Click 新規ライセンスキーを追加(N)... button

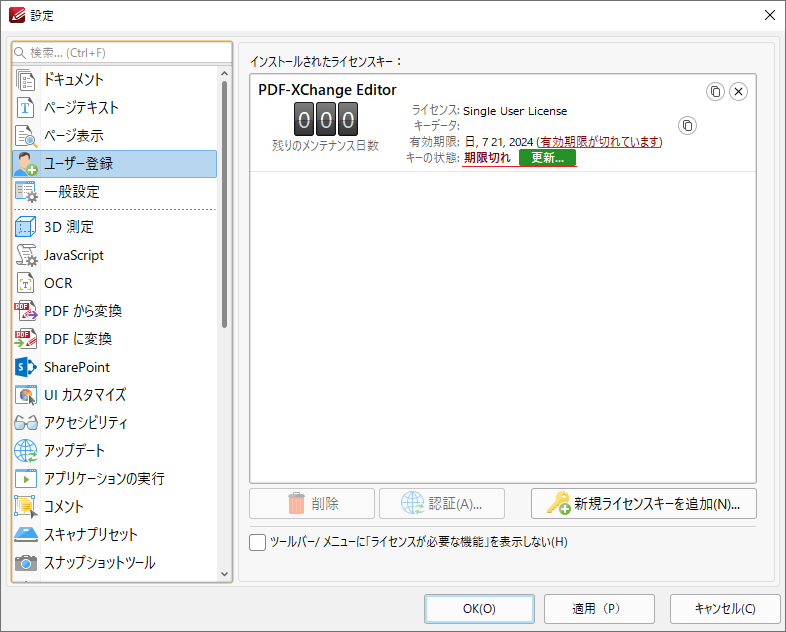[x=644, y=503]
